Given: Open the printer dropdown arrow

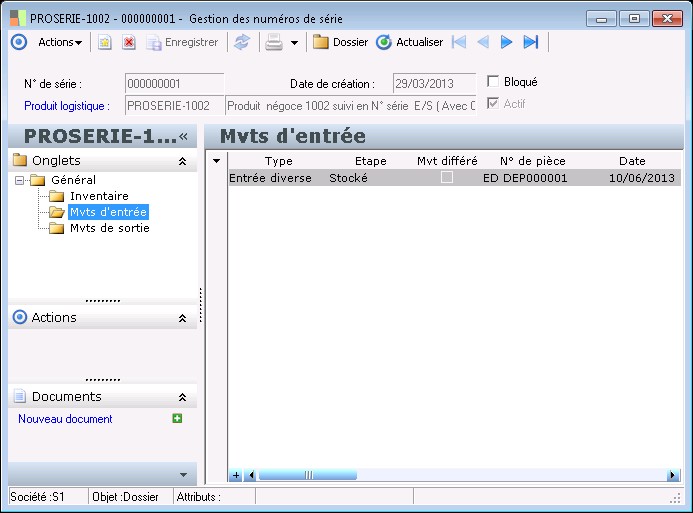Looking at the screenshot, I should click(294, 43).
